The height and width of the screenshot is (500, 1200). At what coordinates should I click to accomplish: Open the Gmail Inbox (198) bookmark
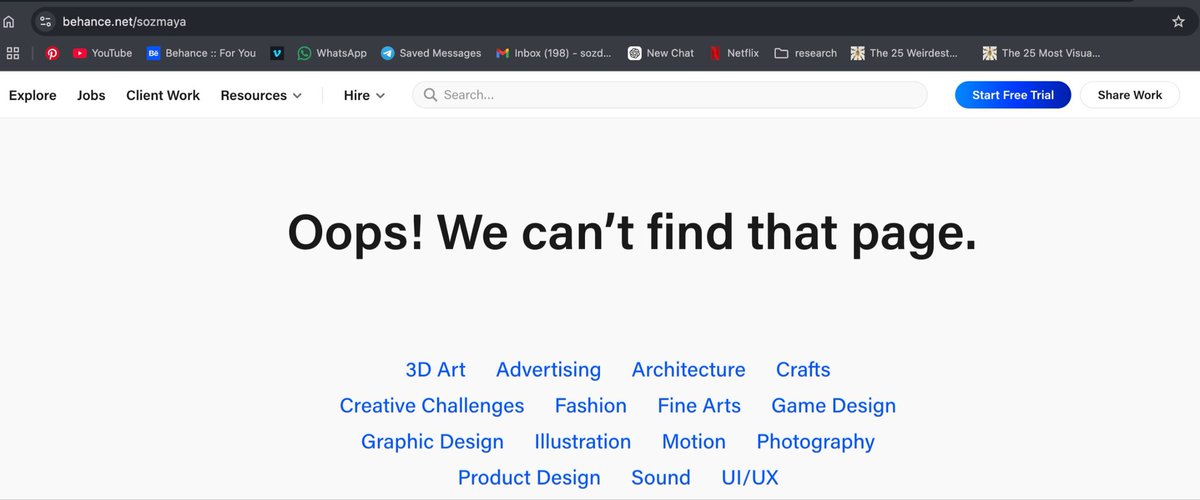(554, 53)
